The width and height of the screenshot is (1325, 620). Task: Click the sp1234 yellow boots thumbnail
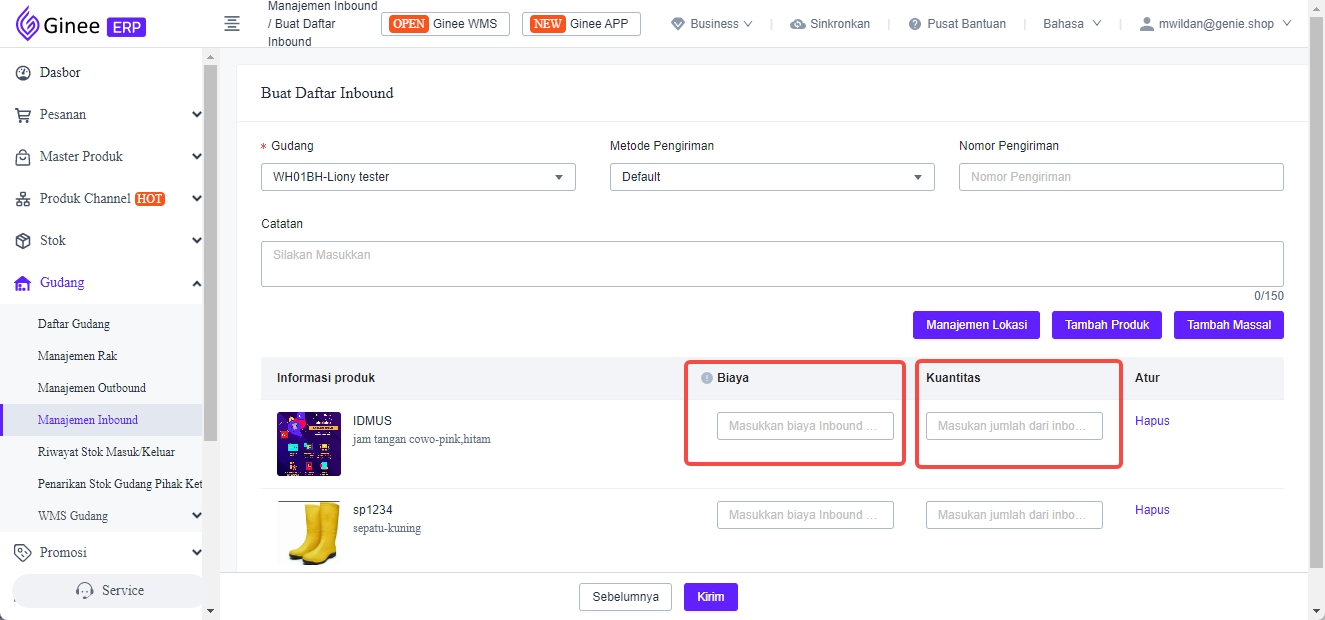(x=309, y=533)
